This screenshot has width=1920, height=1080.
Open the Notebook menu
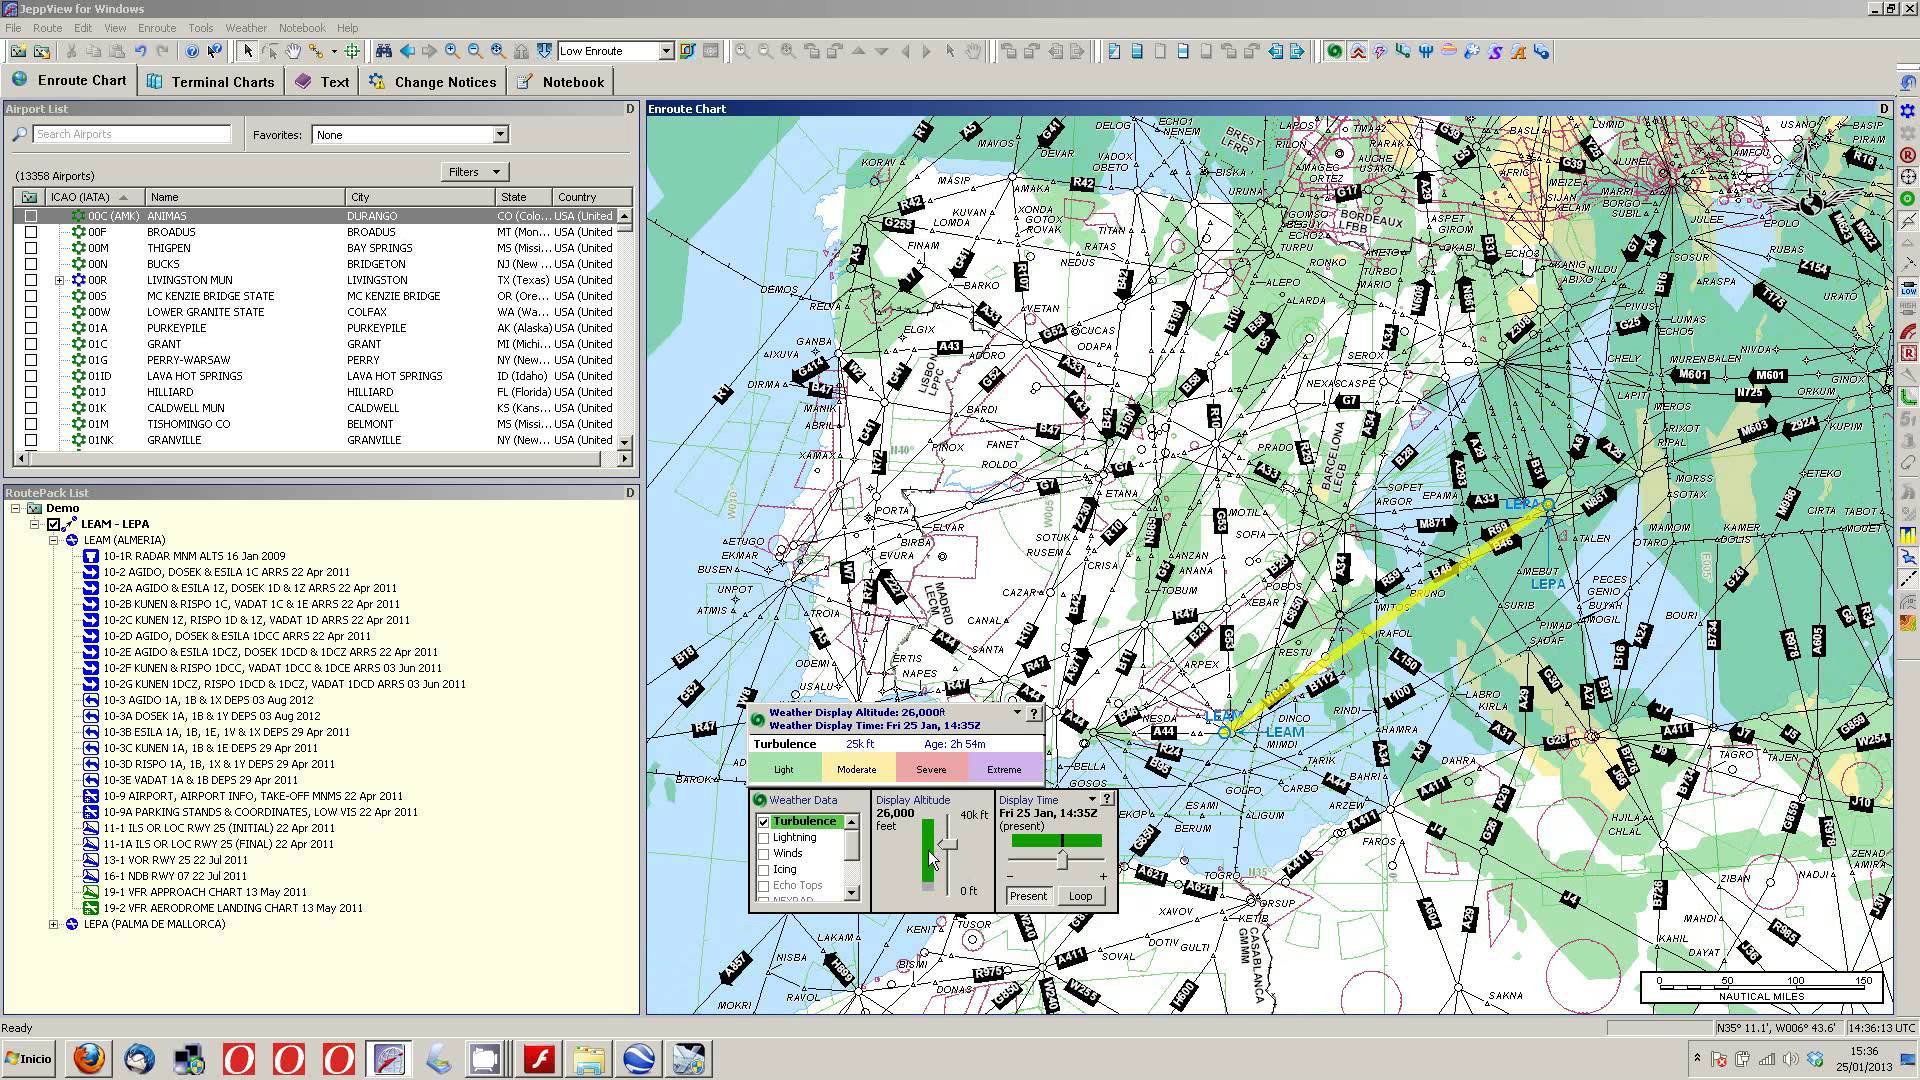(x=301, y=28)
